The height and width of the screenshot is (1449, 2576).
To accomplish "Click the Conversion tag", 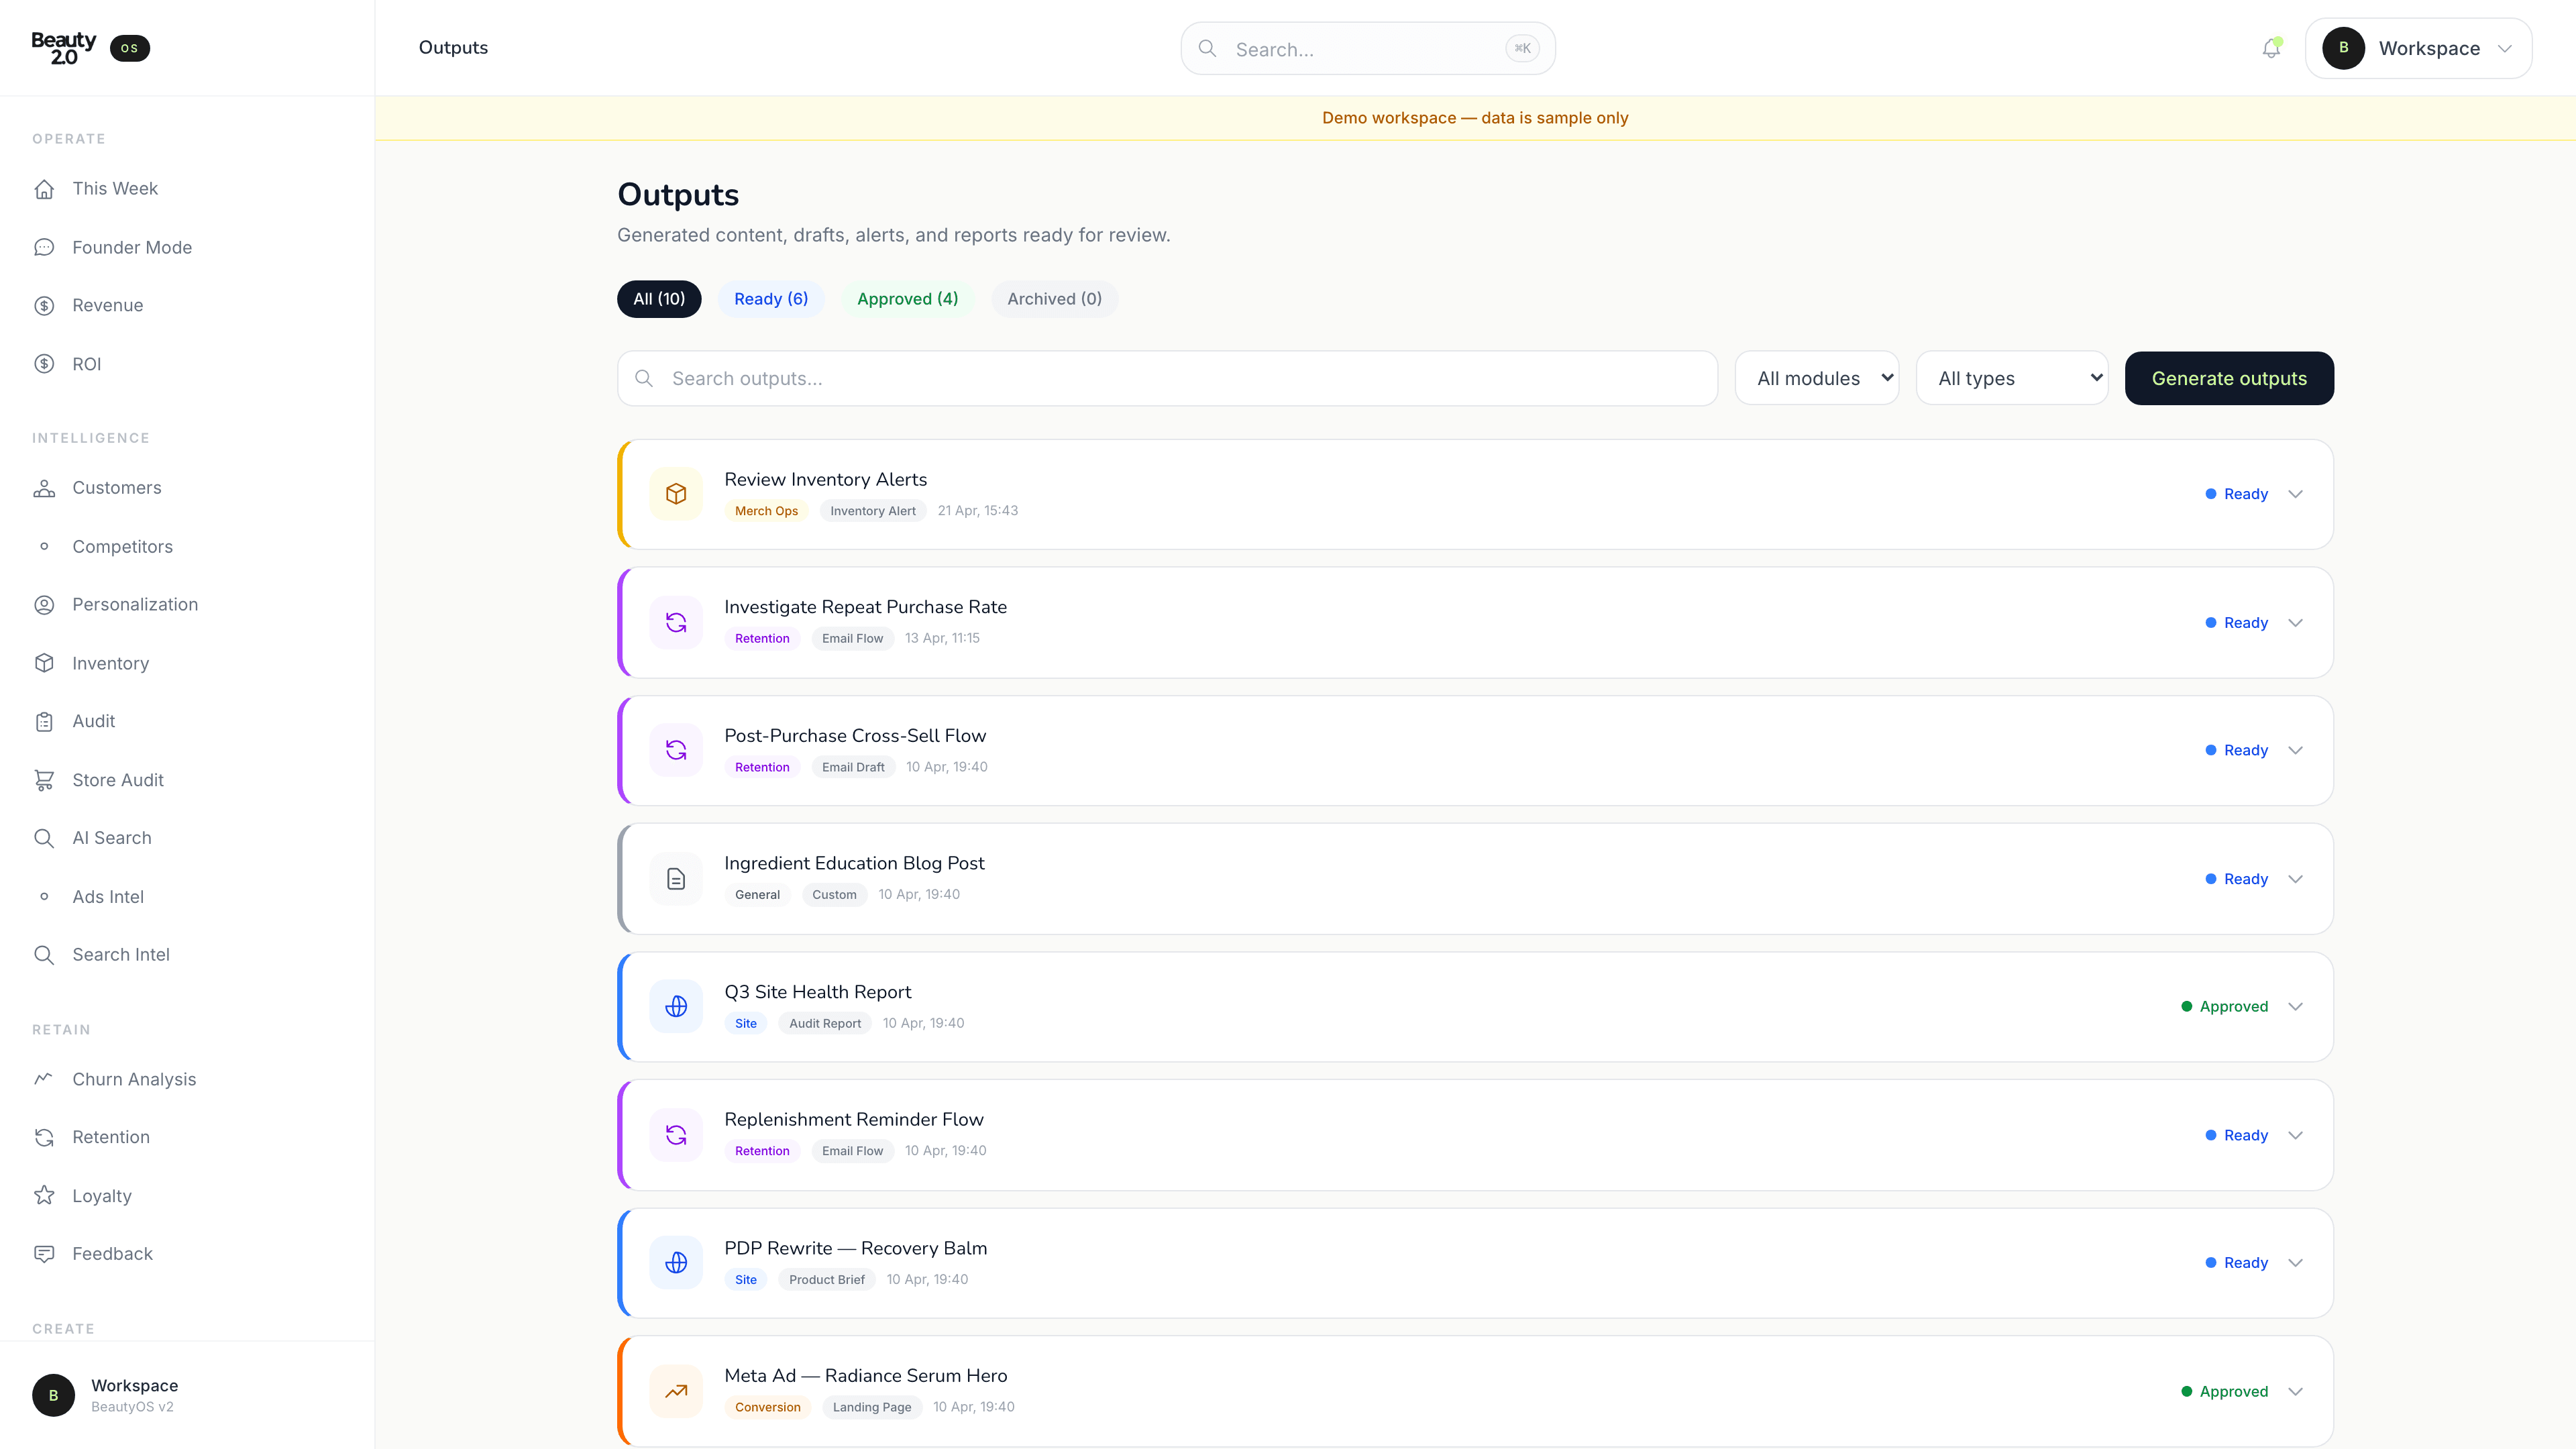I will (767, 1407).
